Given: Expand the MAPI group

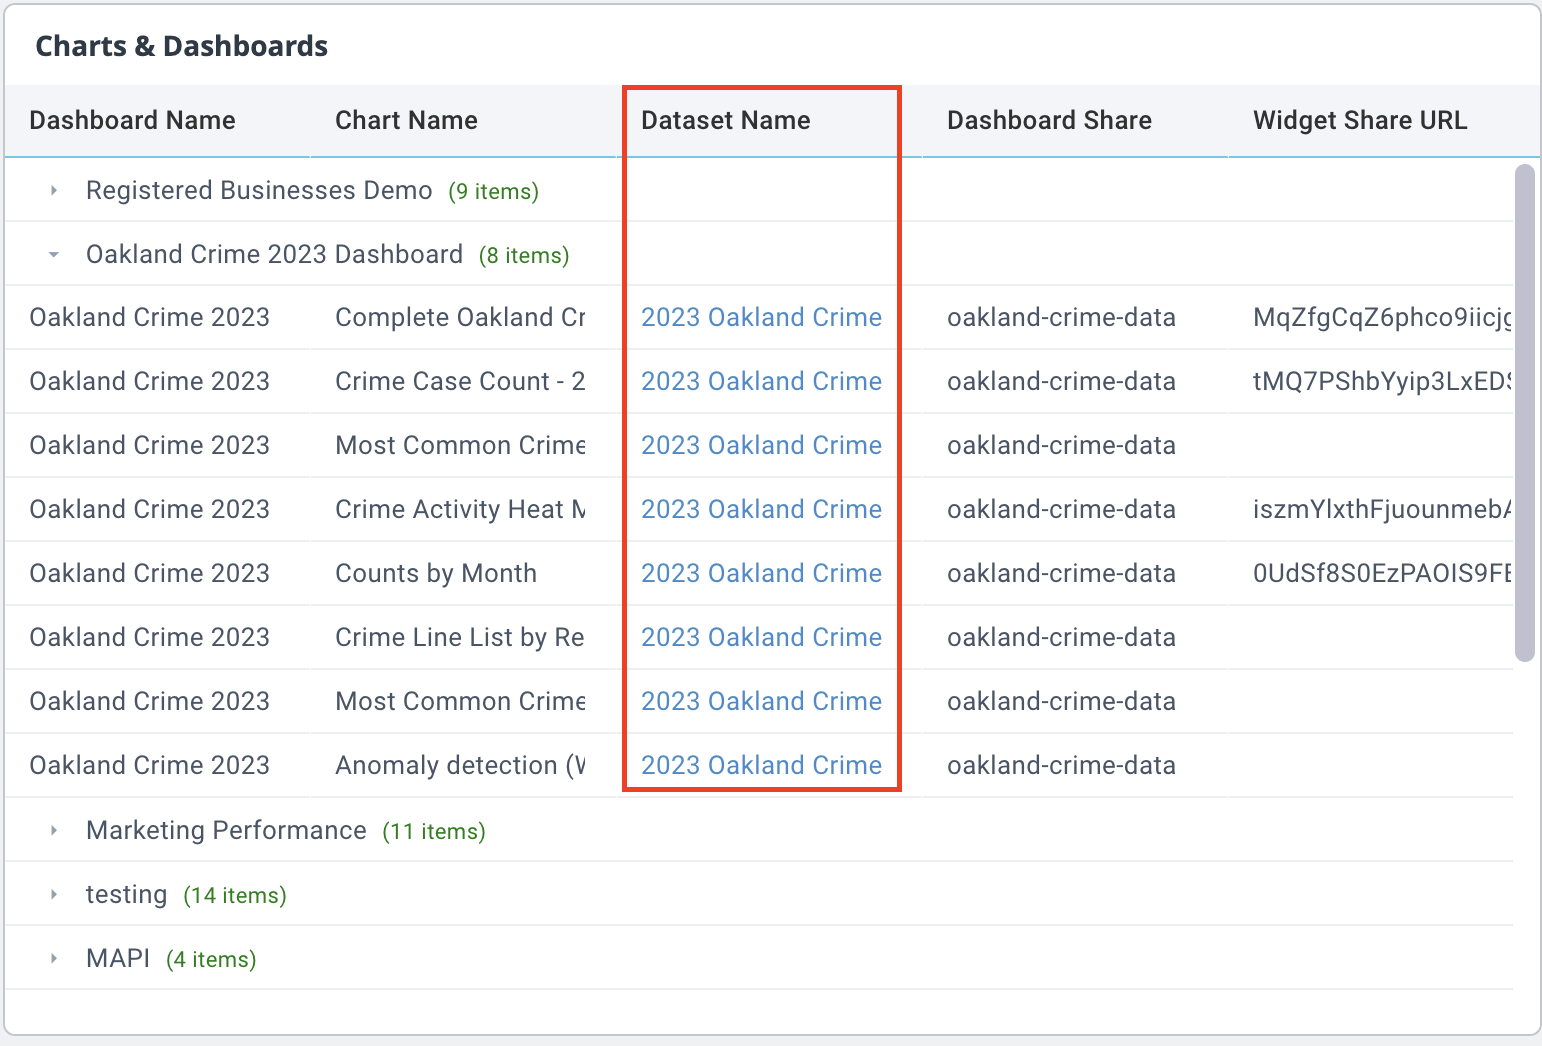Looking at the screenshot, I should 54,959.
